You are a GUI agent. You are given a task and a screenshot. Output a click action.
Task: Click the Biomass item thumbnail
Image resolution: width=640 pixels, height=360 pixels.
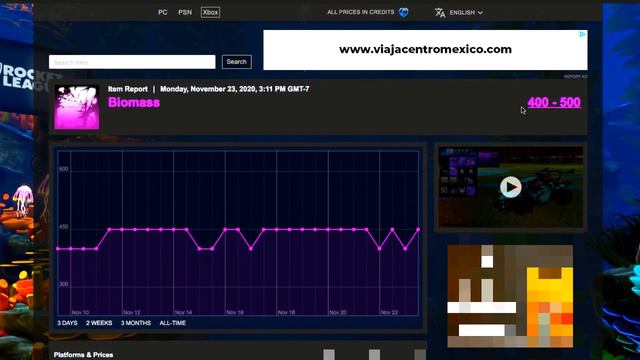[x=77, y=107]
